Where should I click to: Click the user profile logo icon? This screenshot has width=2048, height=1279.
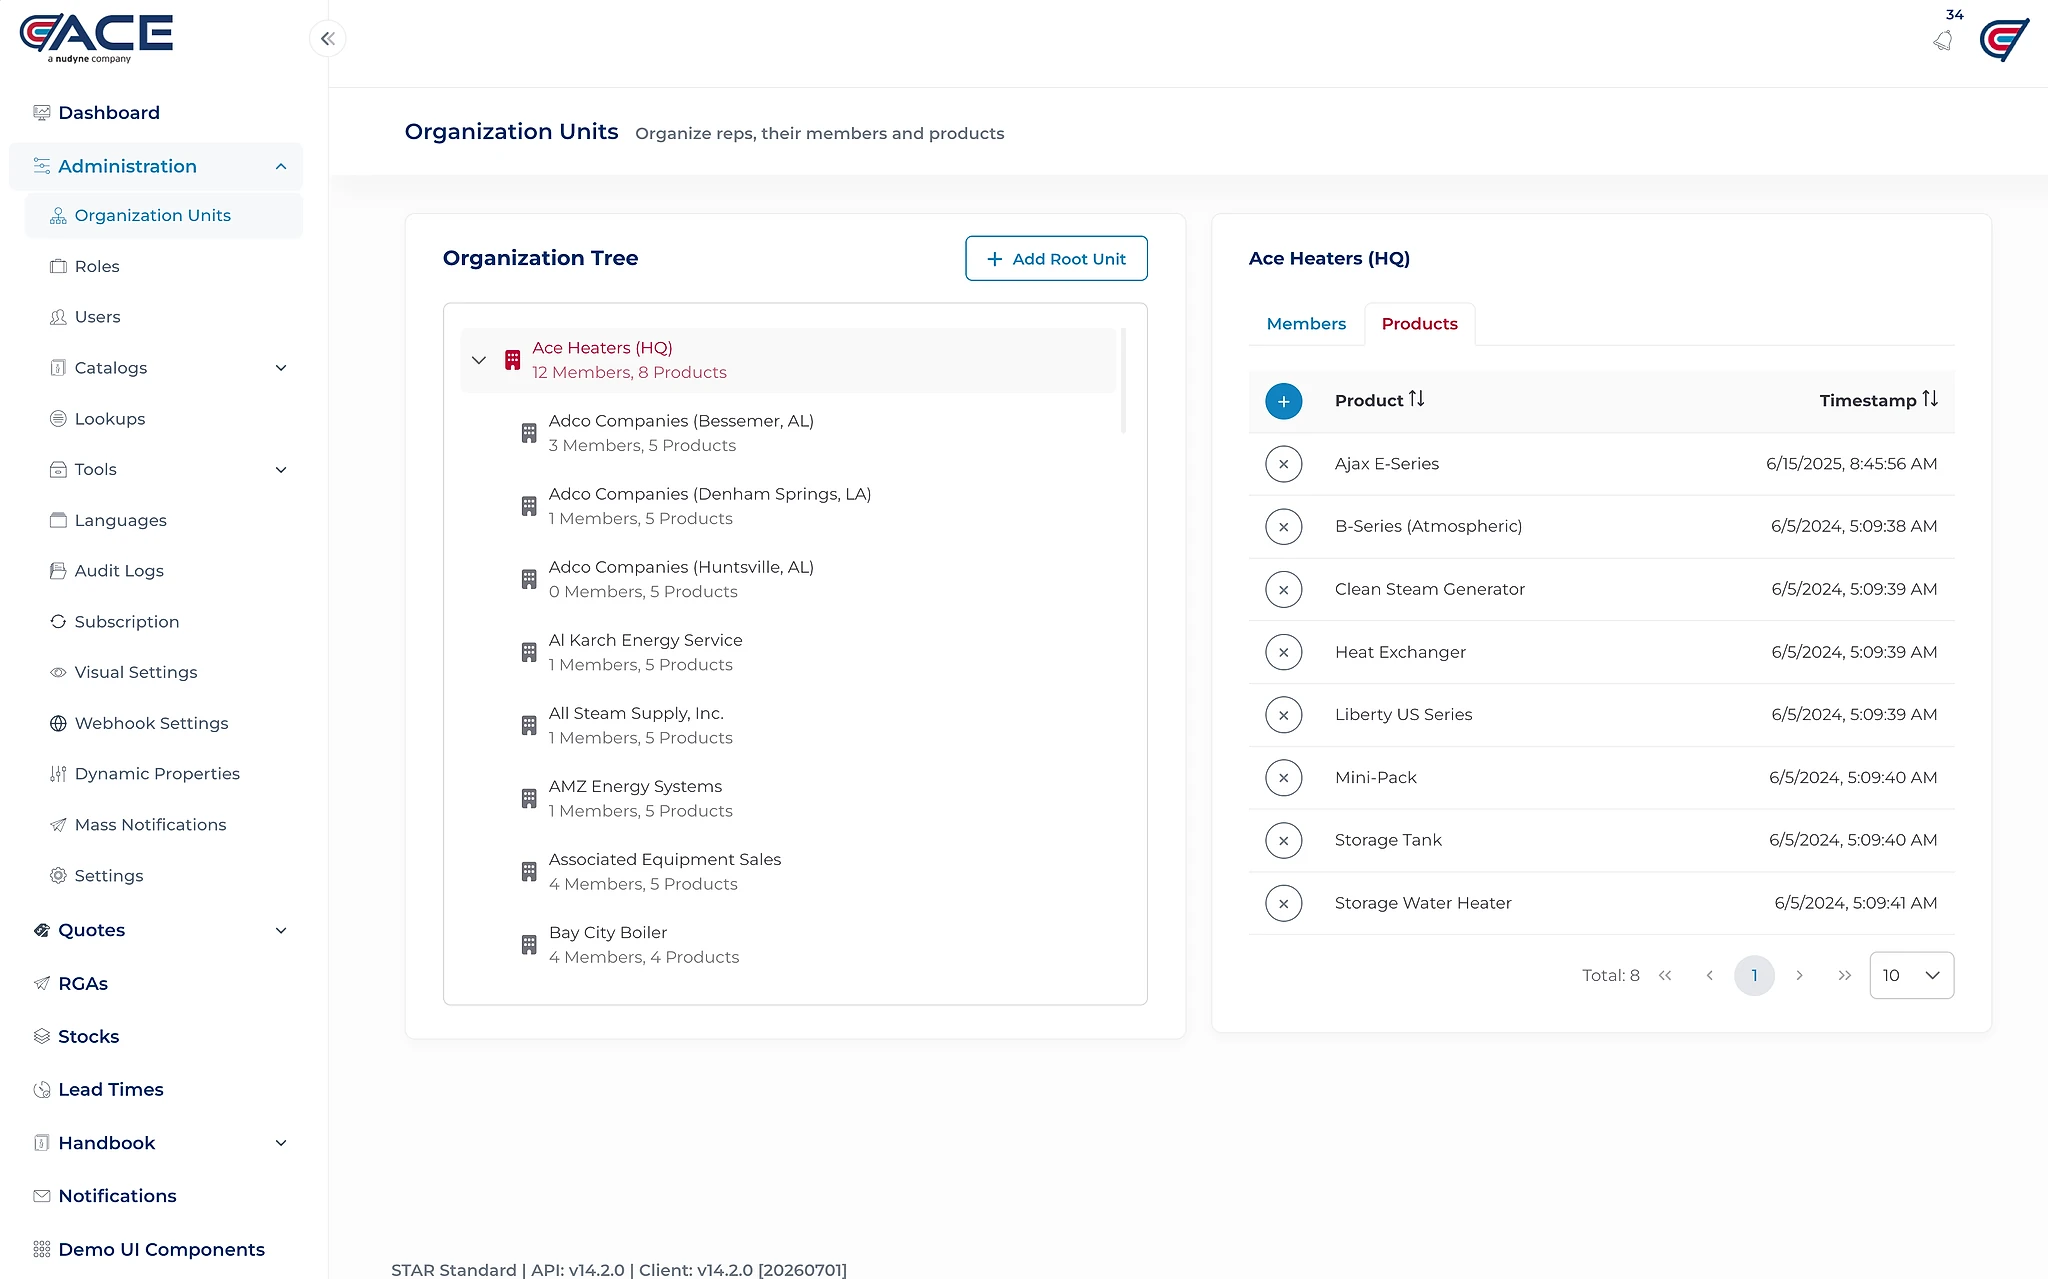pyautogui.click(x=2004, y=40)
